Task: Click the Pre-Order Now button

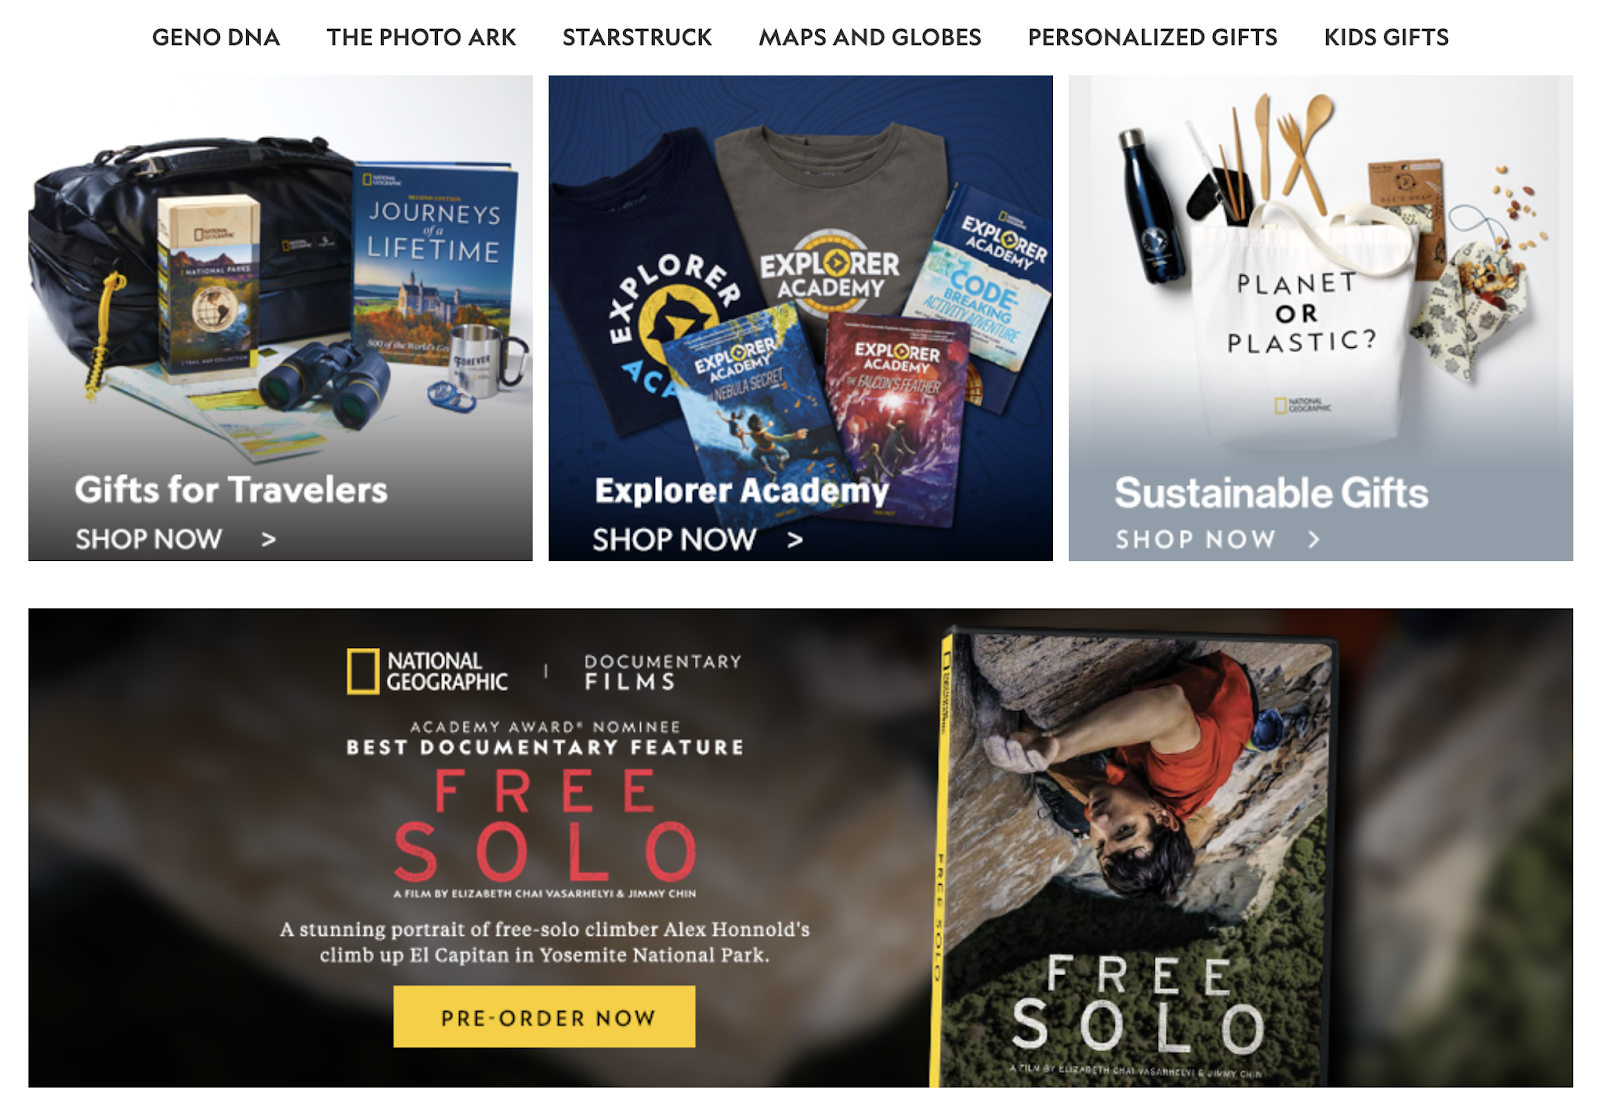Action: (x=544, y=1017)
